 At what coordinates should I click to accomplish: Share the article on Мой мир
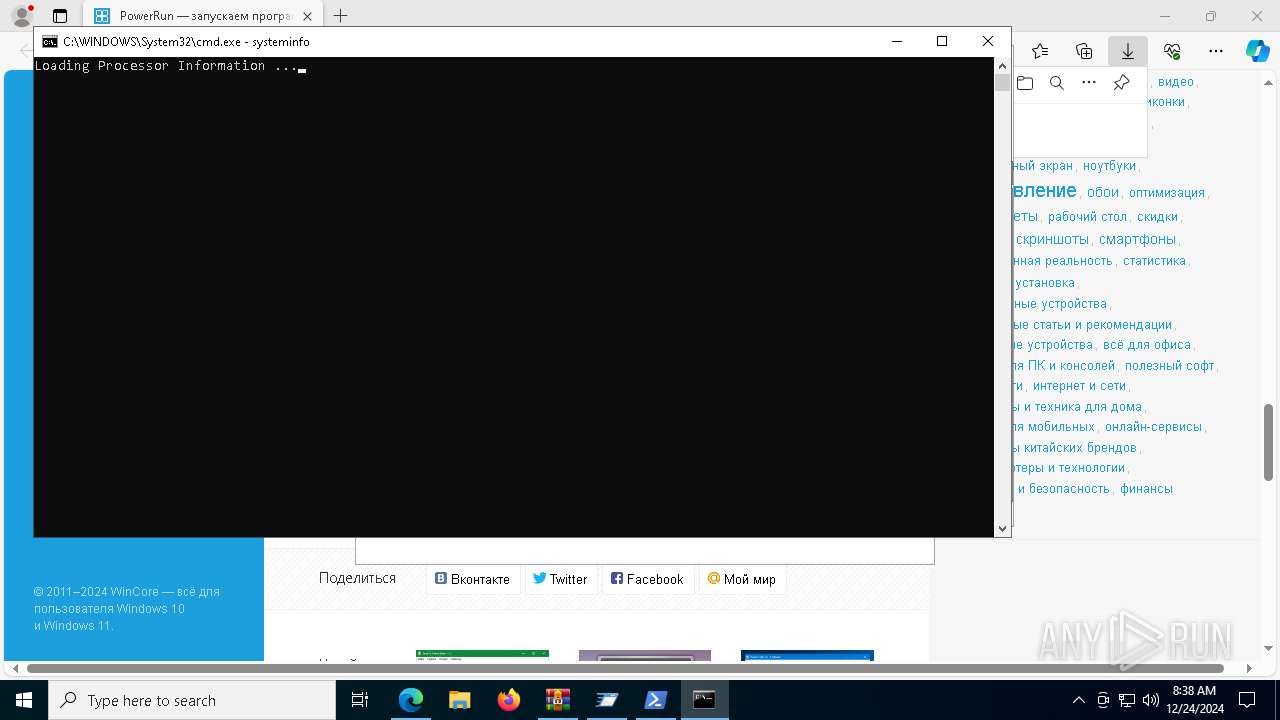click(742, 579)
